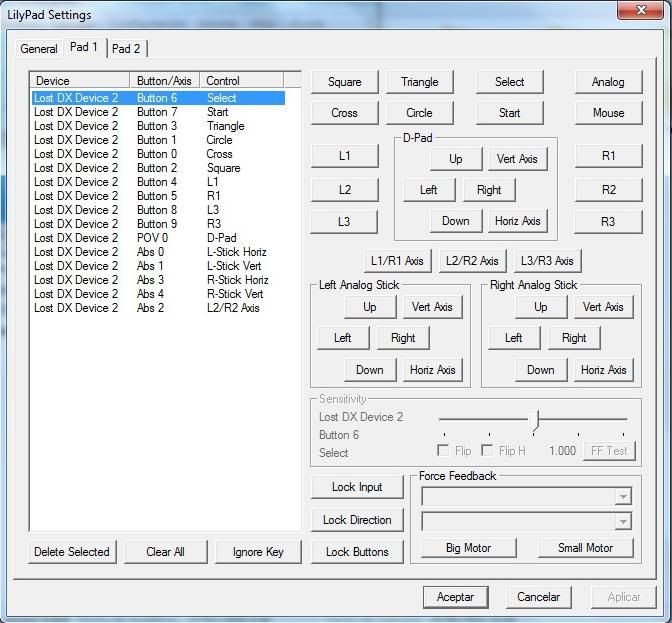
Task: Click the Ignore Key button
Action: [258, 552]
